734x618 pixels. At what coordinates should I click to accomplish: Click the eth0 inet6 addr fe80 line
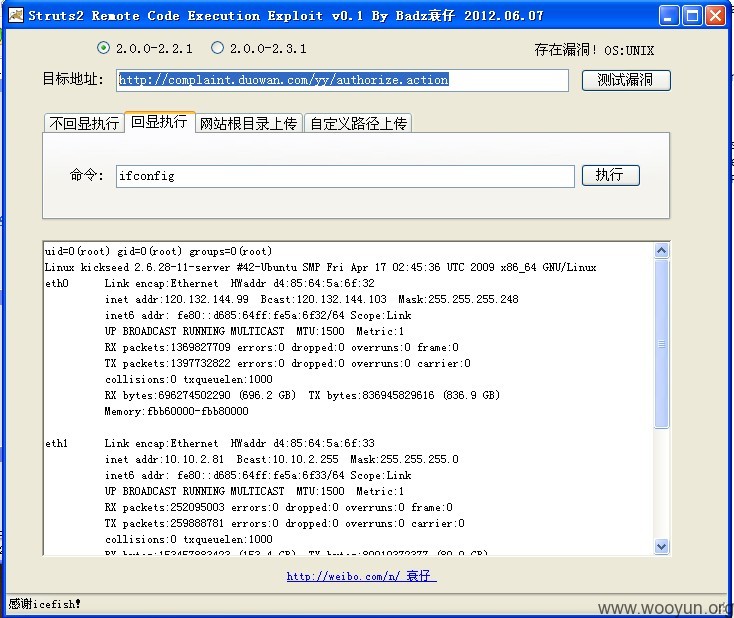[258, 315]
